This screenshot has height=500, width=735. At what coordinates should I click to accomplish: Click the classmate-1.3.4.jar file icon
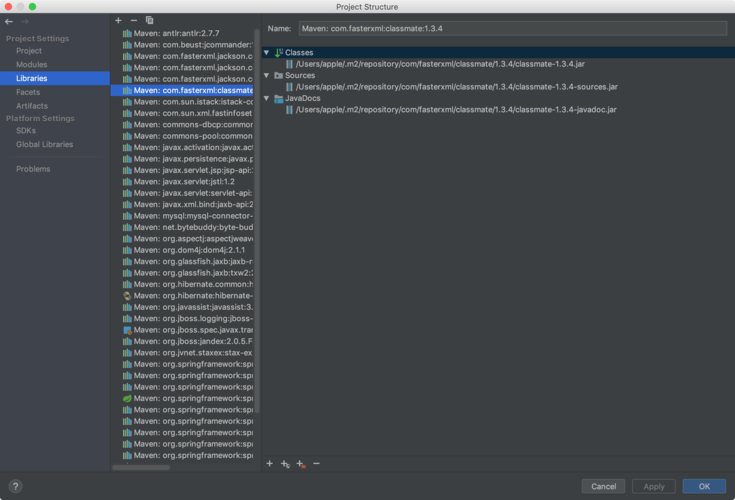click(289, 64)
